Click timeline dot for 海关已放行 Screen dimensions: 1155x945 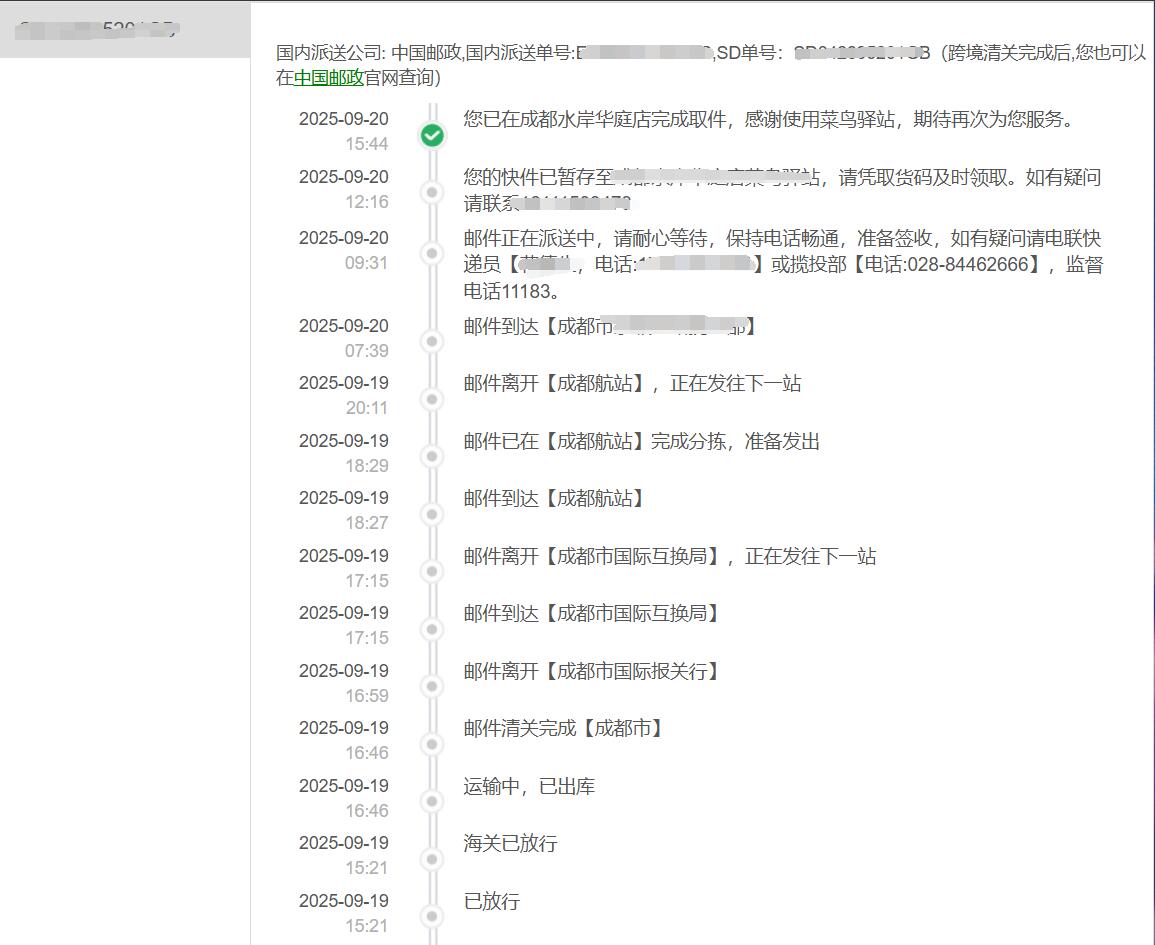[432, 859]
